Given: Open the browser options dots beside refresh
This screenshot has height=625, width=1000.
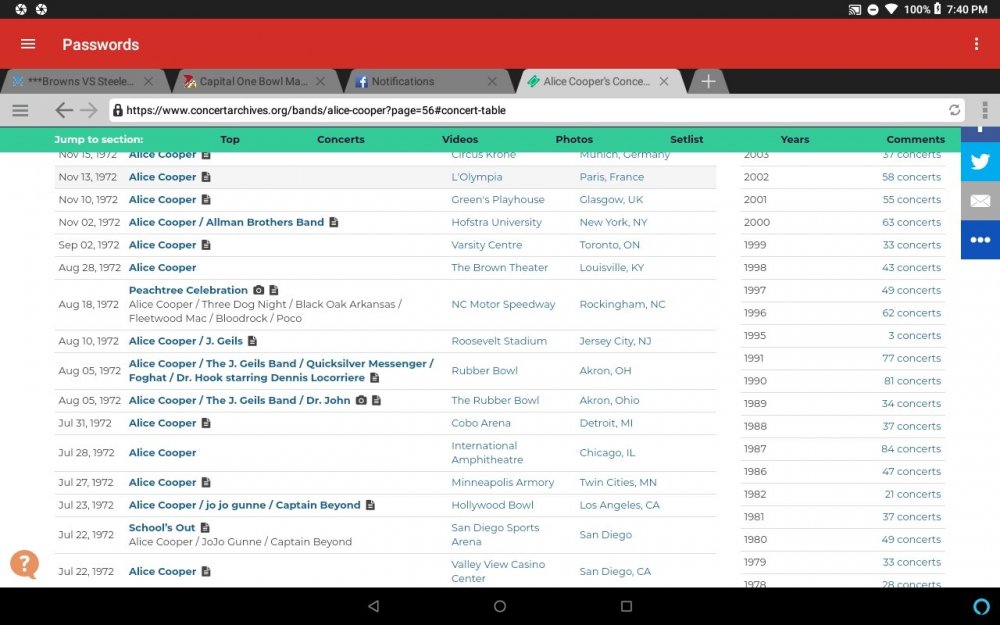Looking at the screenshot, I should [x=985, y=110].
